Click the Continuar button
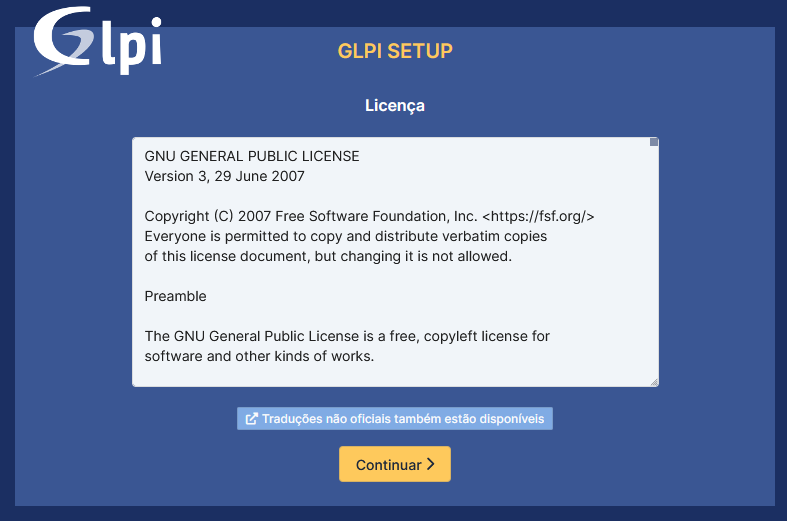 coord(395,464)
